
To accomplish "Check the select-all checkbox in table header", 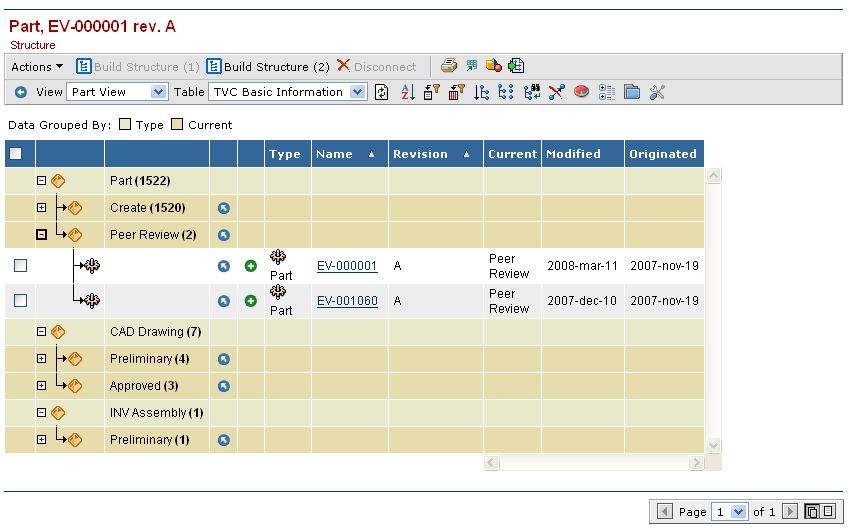I will pyautogui.click(x=16, y=154).
